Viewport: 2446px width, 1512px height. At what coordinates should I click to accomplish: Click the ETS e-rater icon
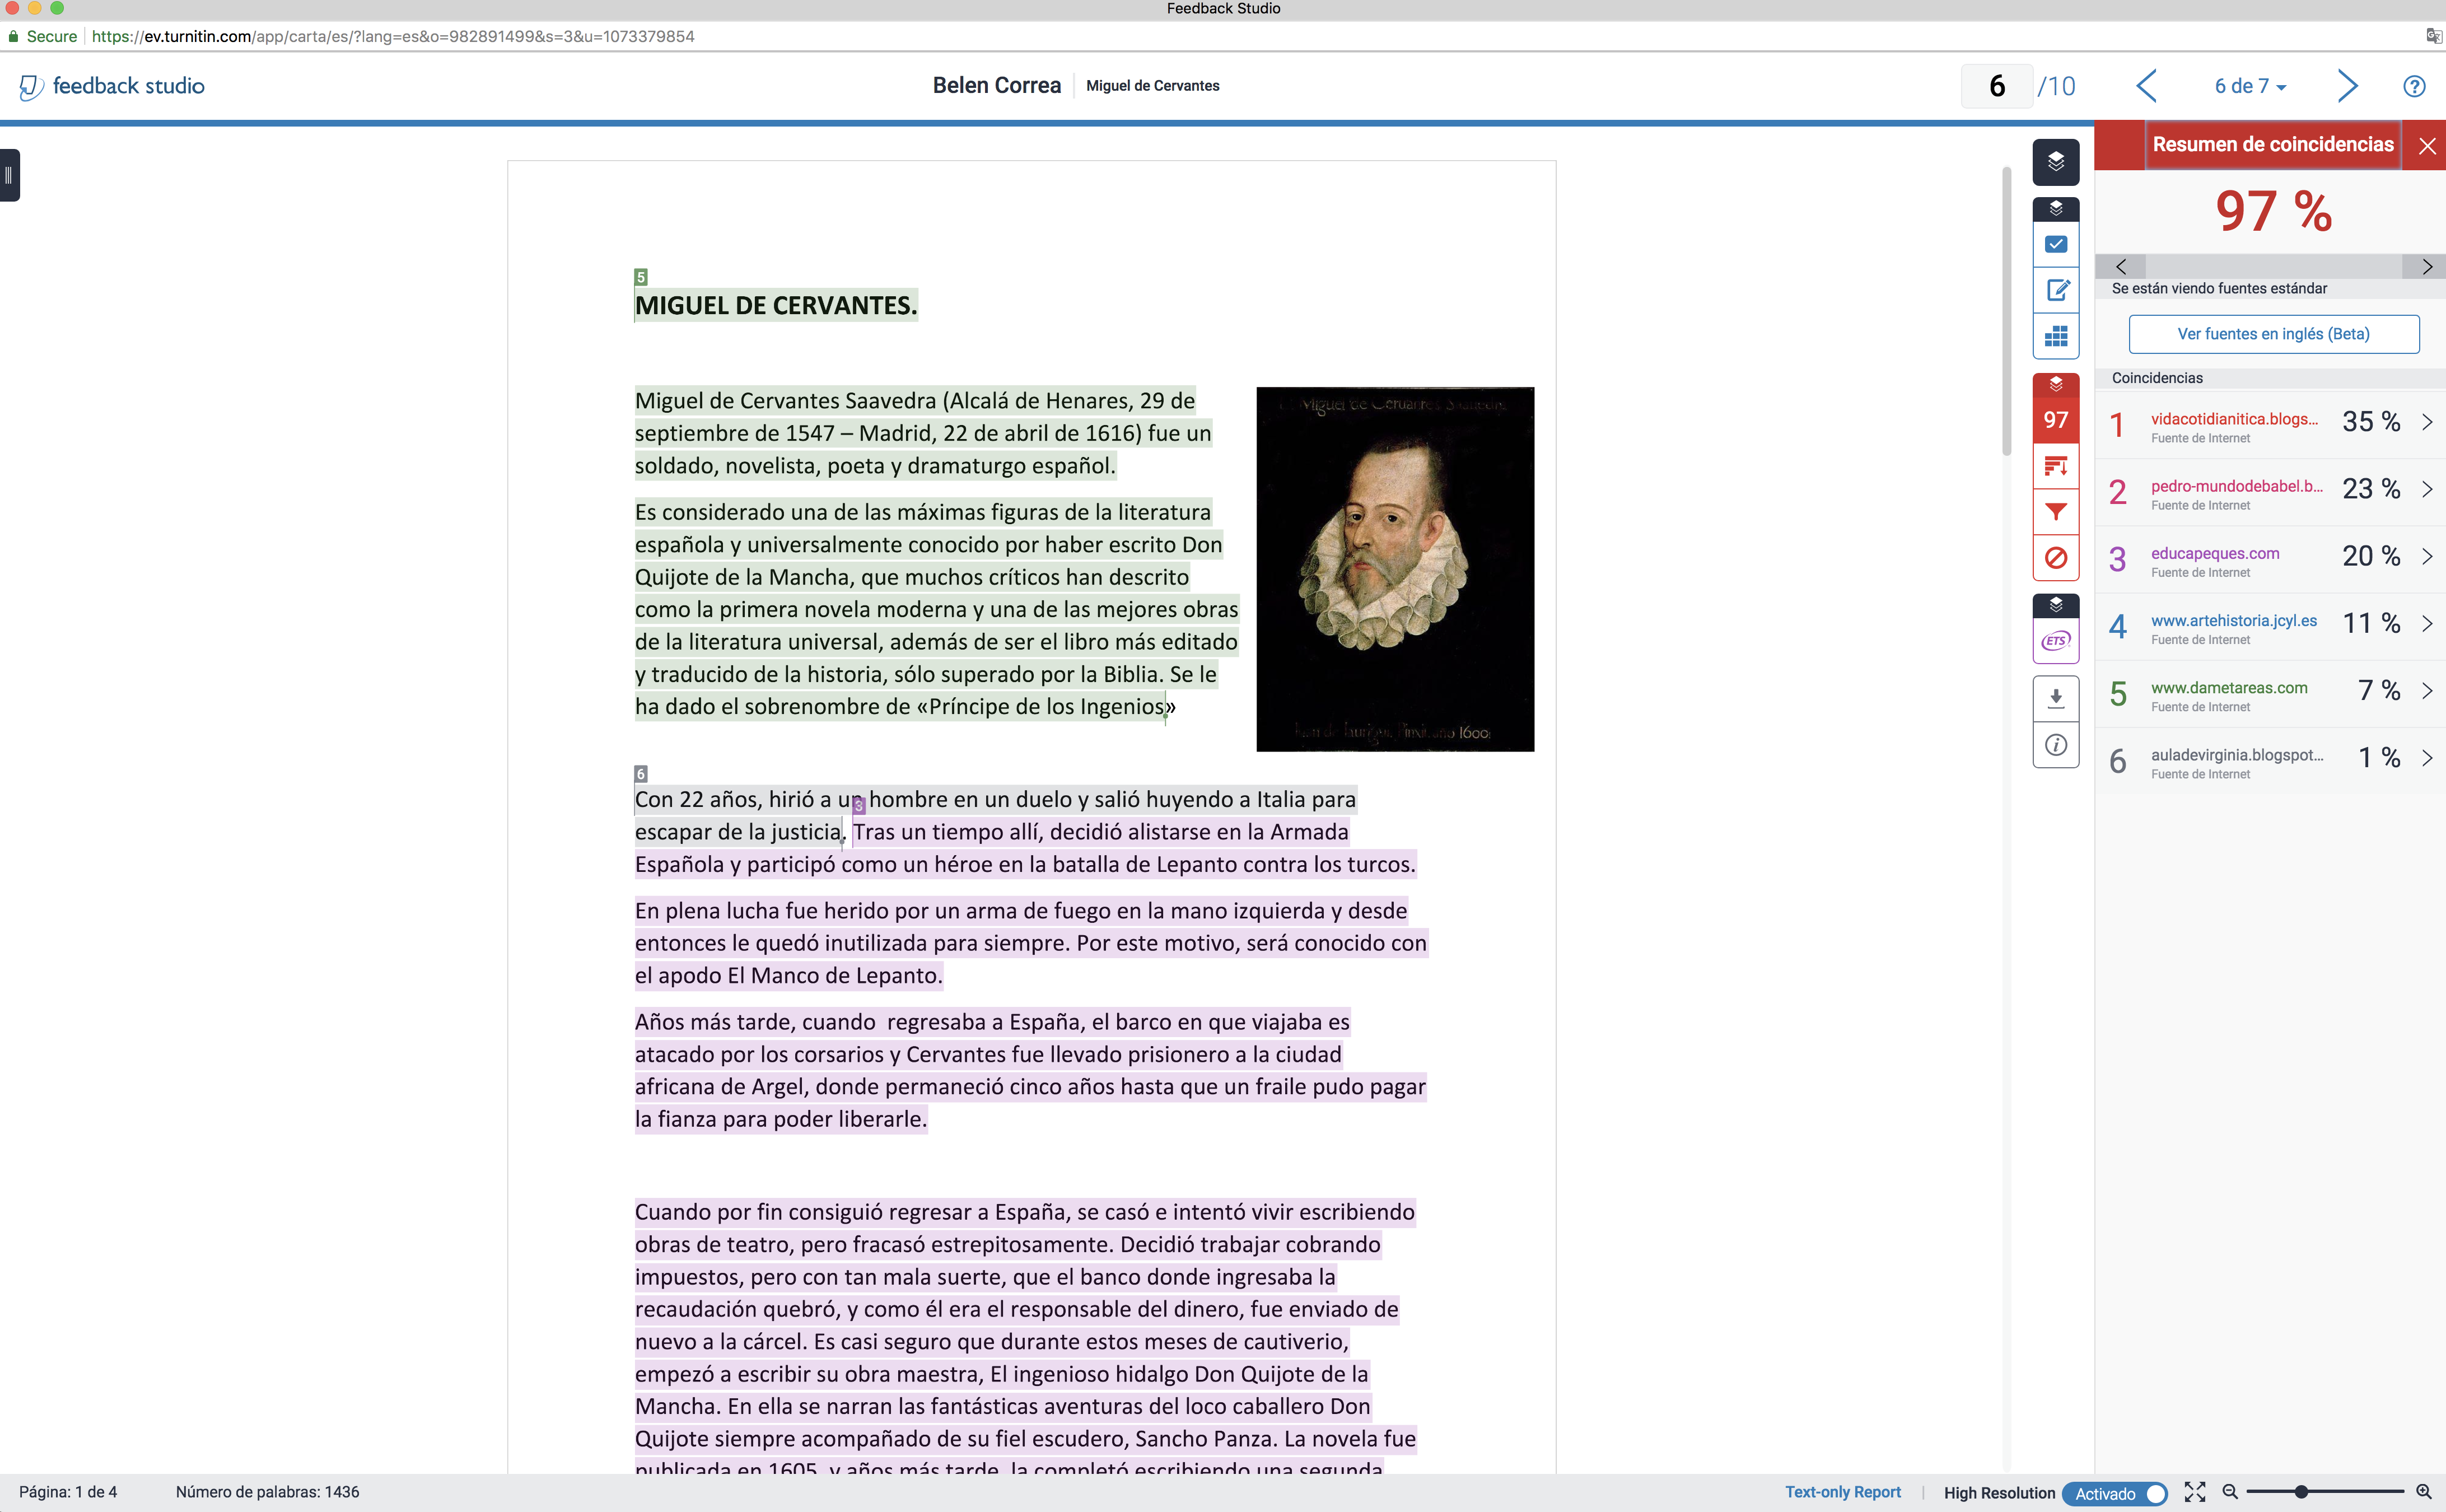[2055, 641]
